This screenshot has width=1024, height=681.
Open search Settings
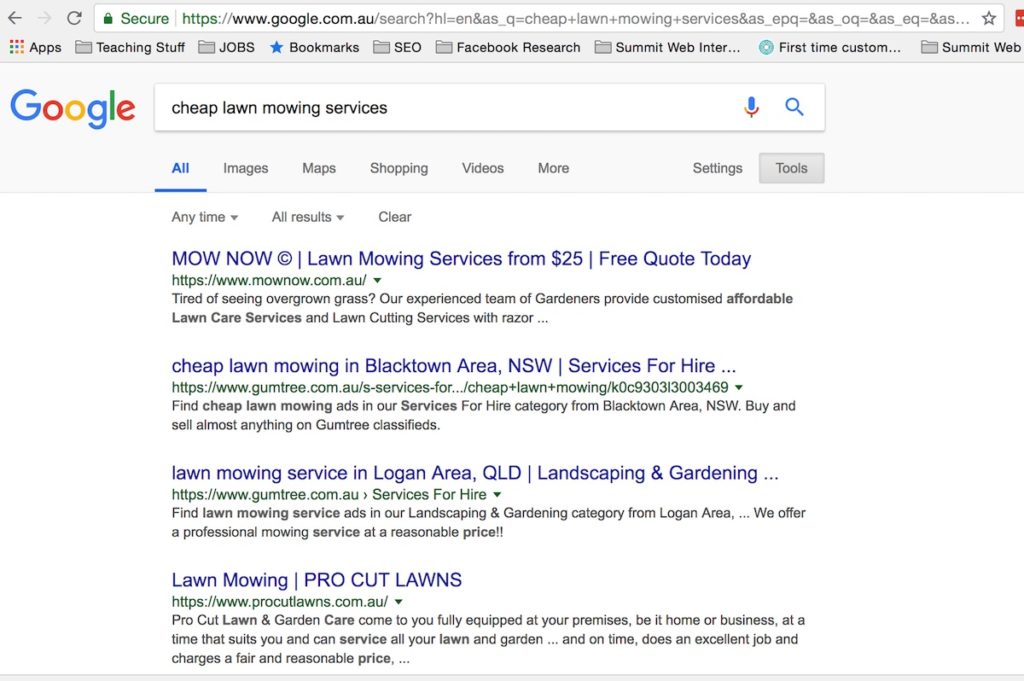[717, 168]
